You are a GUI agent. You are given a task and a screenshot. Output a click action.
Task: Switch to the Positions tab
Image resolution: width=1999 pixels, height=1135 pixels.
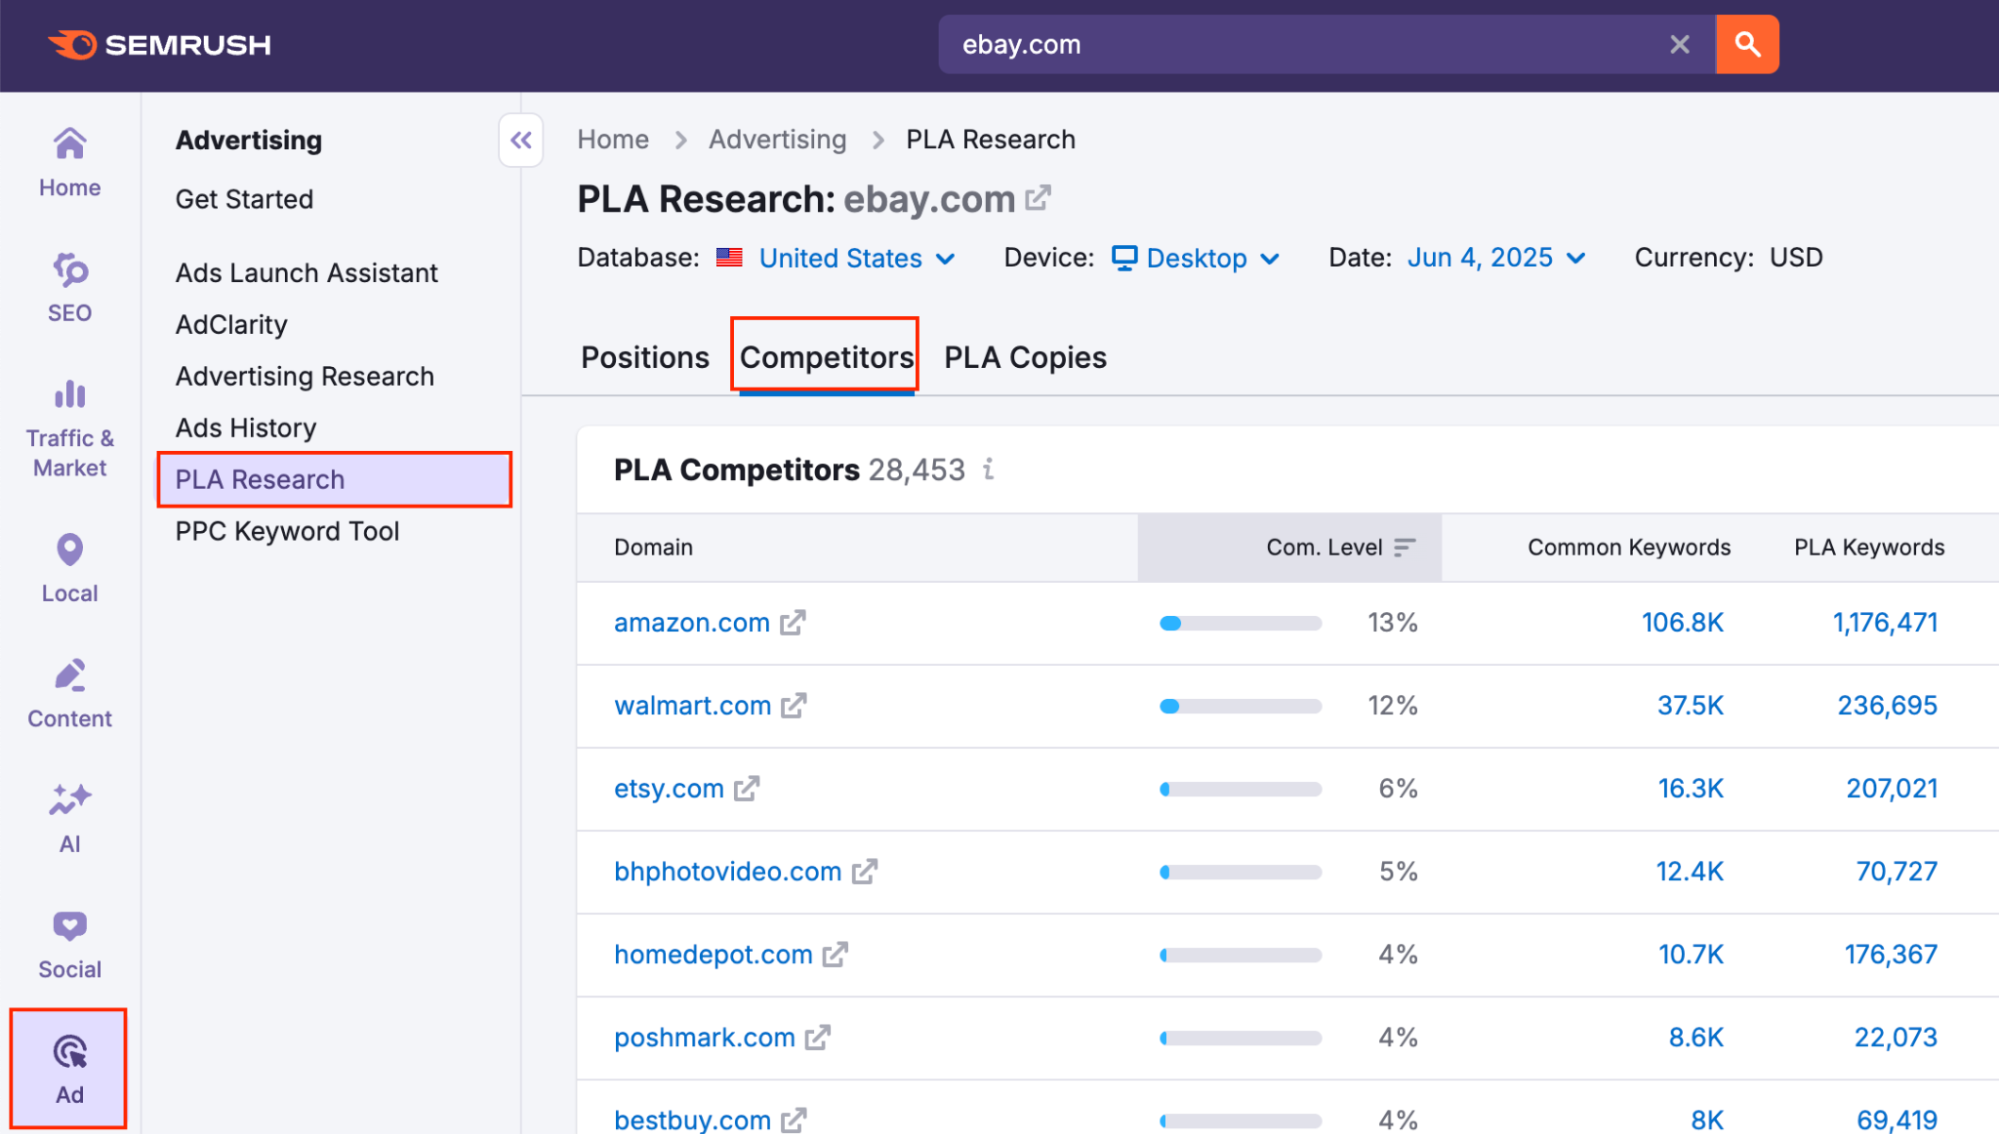[x=645, y=357]
